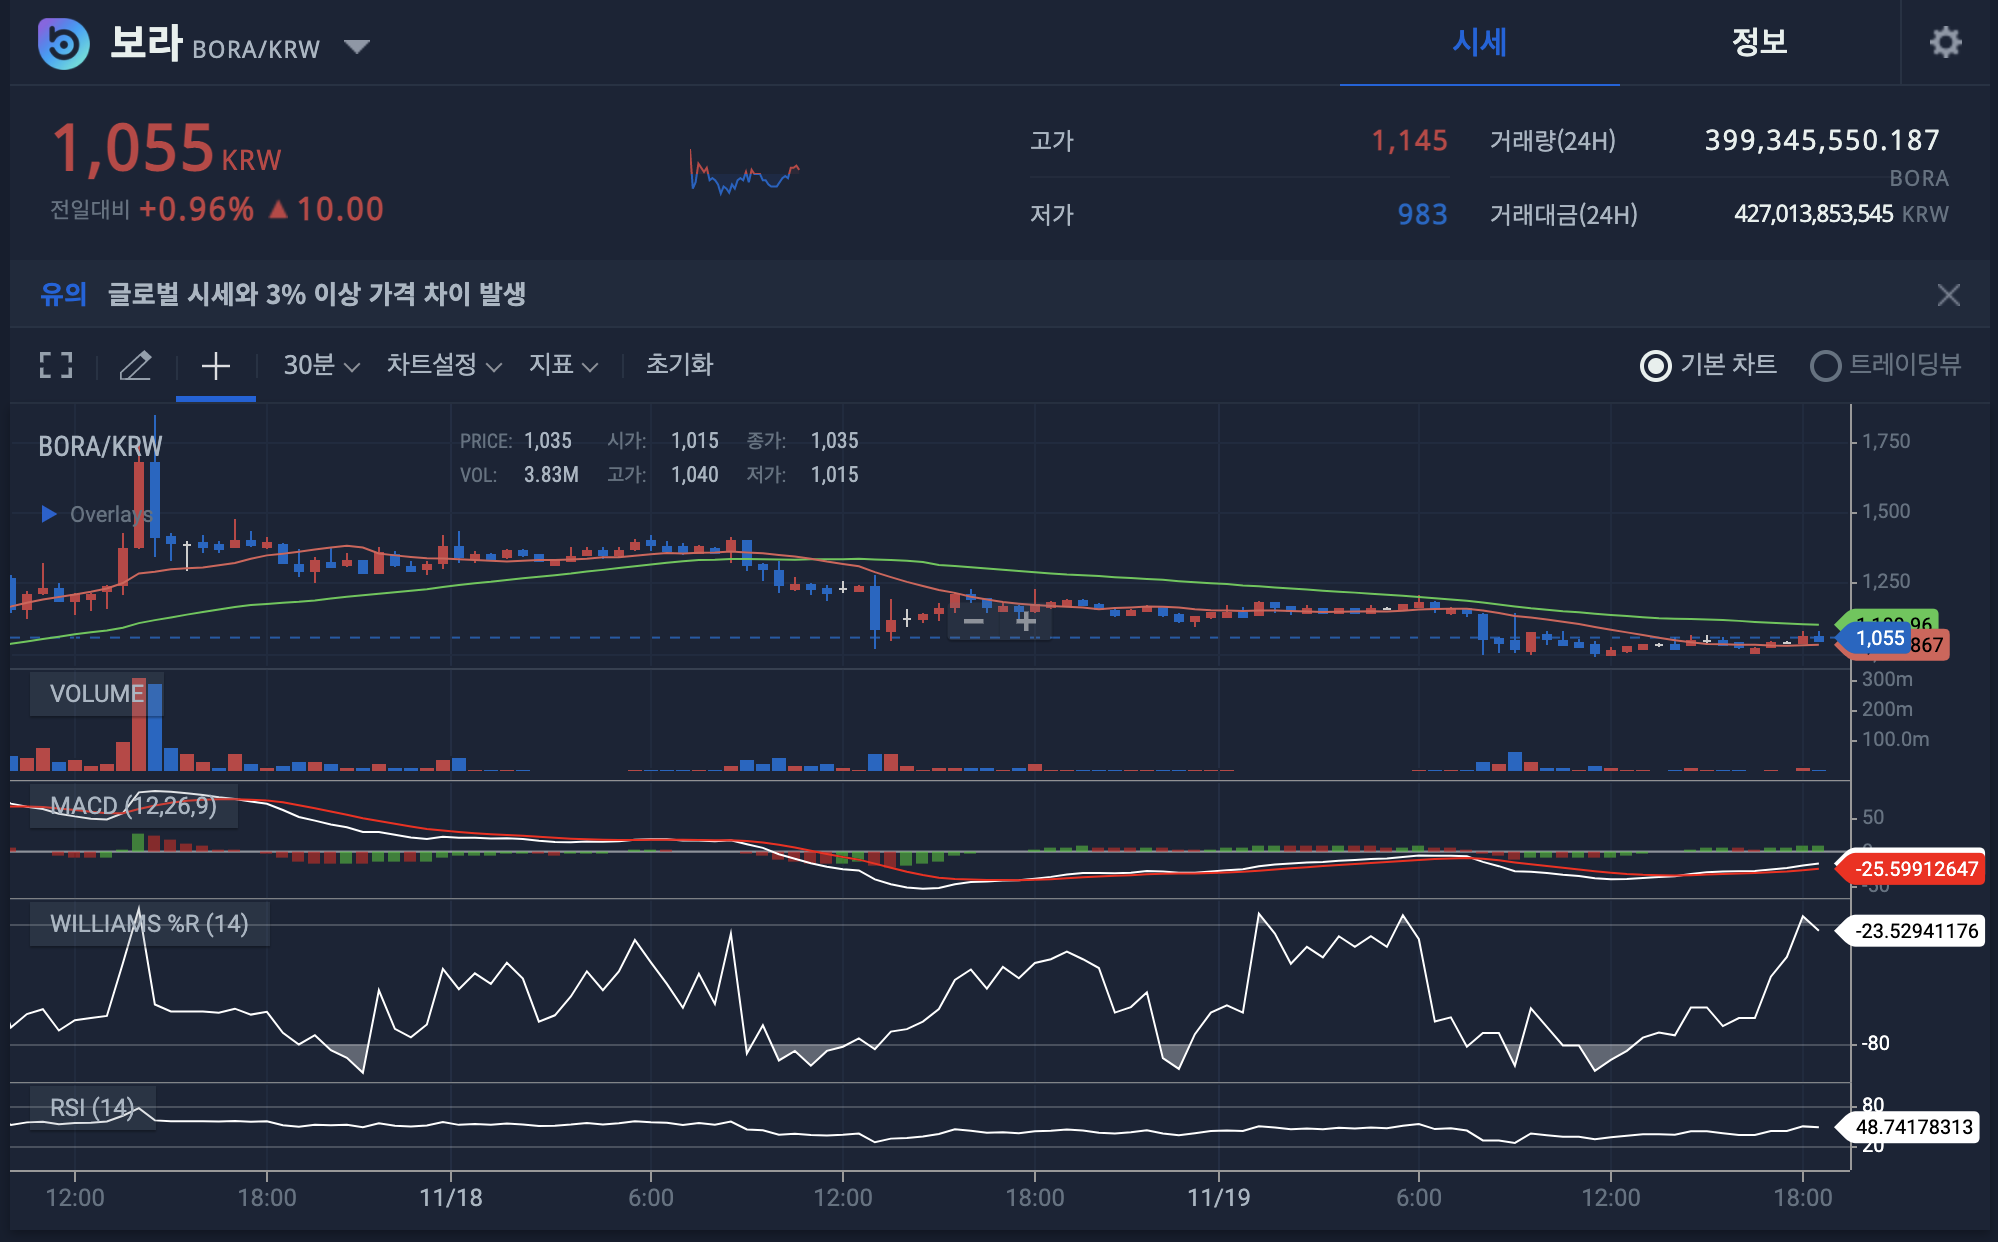Click the 초기화 reset button

679,365
